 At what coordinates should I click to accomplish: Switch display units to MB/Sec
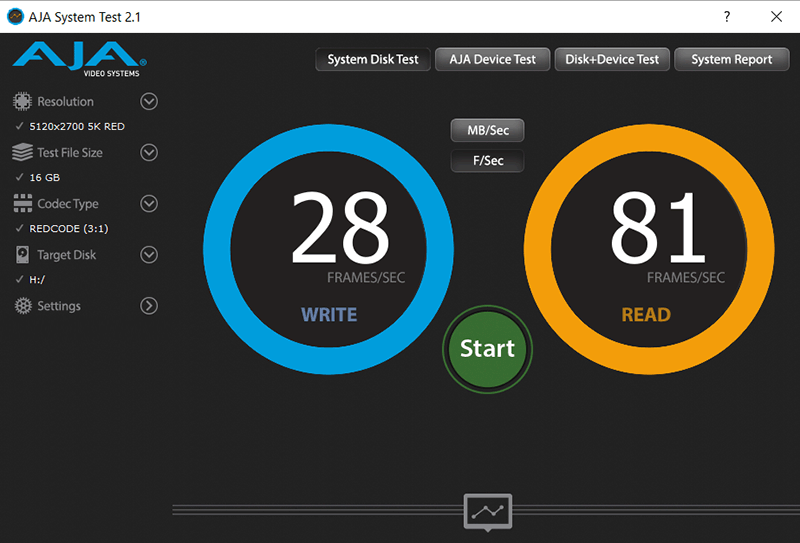pos(488,130)
